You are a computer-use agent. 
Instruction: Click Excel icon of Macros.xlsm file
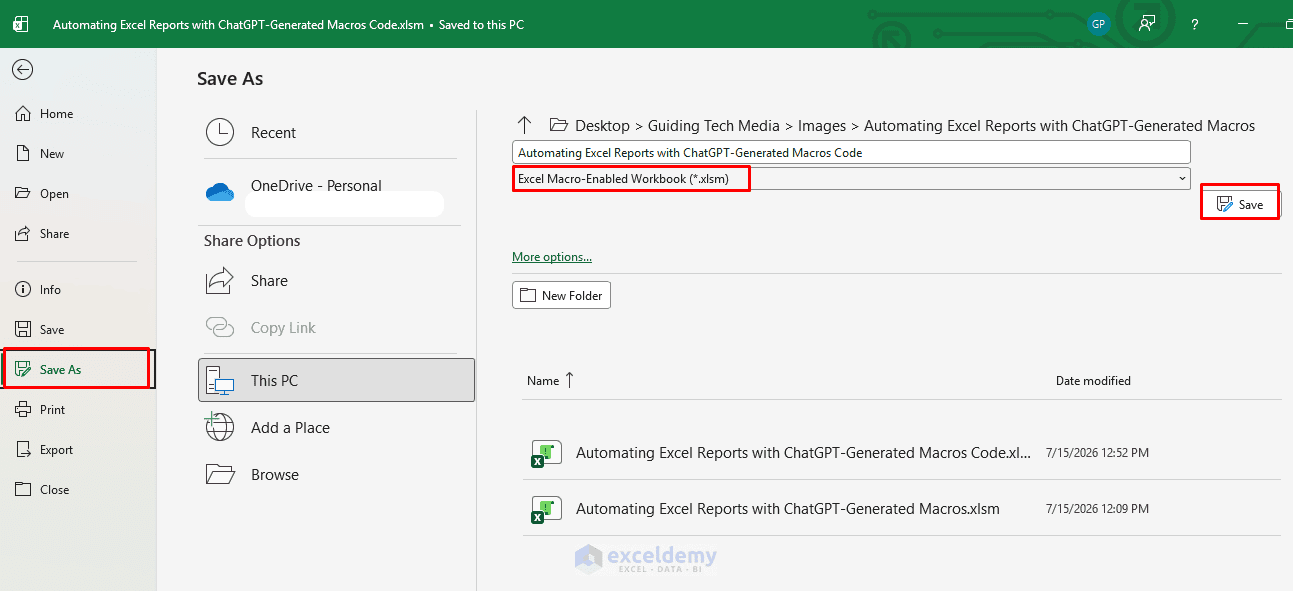(545, 510)
